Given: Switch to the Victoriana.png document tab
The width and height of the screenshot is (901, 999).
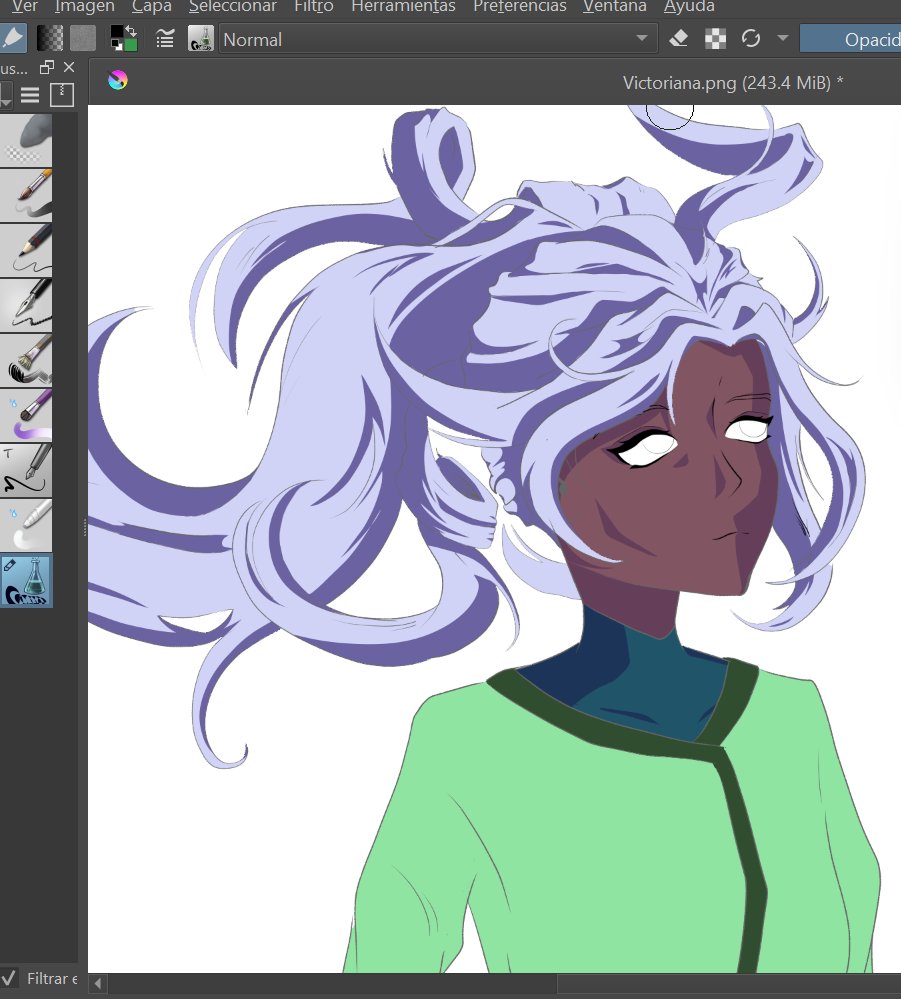Looking at the screenshot, I should tap(733, 83).
